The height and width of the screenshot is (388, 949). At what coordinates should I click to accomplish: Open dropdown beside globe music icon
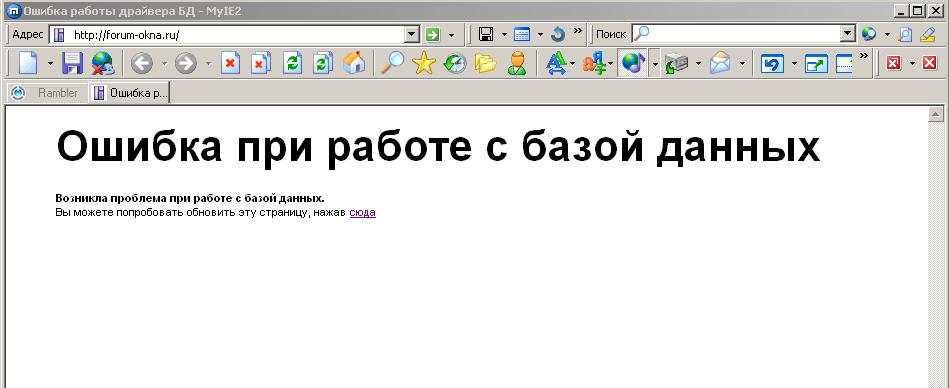pos(654,63)
